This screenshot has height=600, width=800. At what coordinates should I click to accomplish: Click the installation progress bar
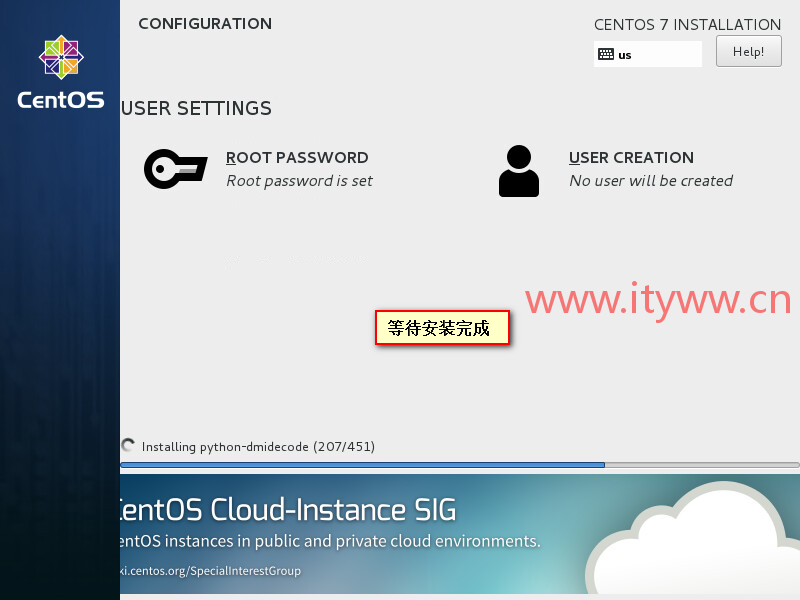[x=460, y=465]
